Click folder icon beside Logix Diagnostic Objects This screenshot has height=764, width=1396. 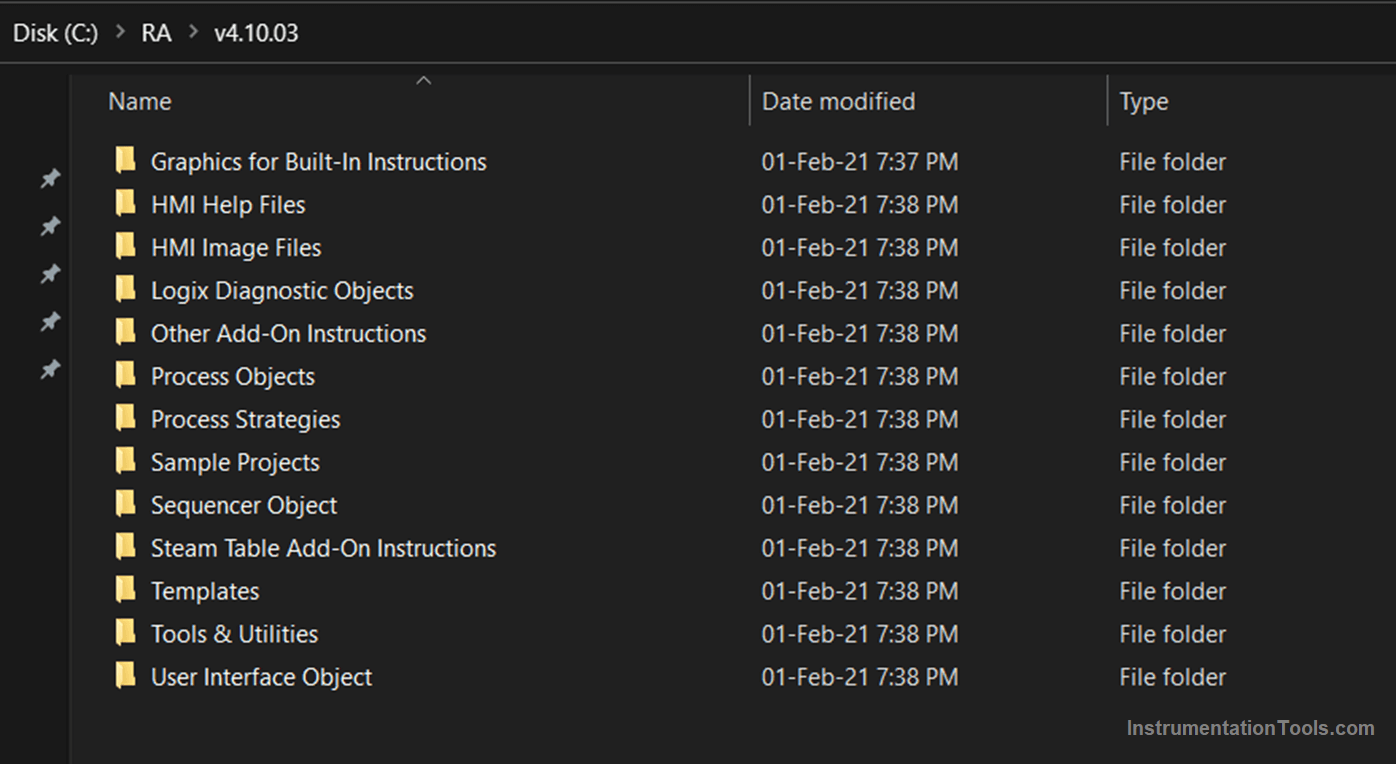125,290
